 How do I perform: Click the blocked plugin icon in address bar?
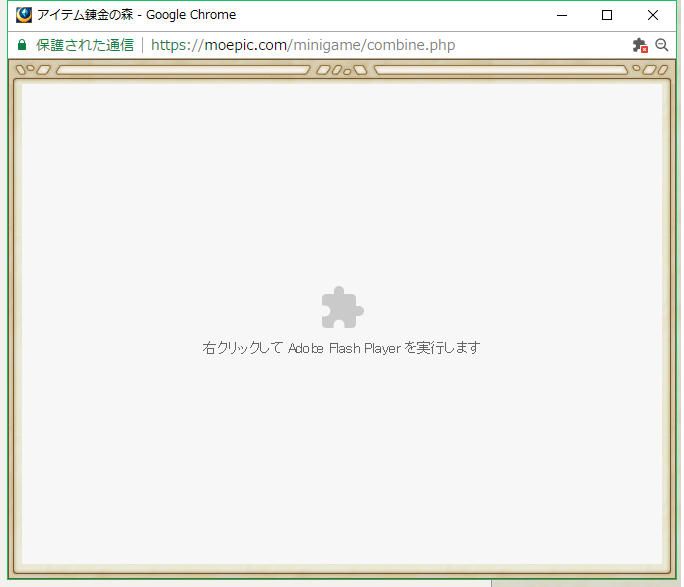pos(640,45)
